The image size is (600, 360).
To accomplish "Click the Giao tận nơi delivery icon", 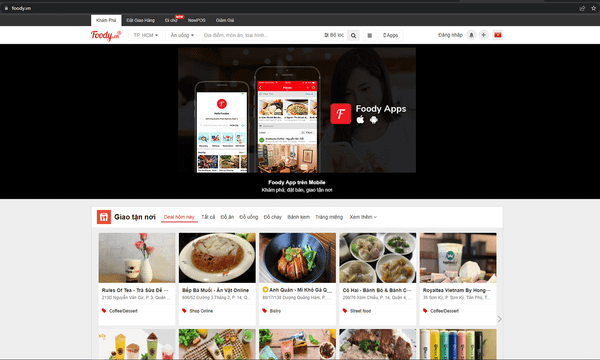I will [104, 217].
